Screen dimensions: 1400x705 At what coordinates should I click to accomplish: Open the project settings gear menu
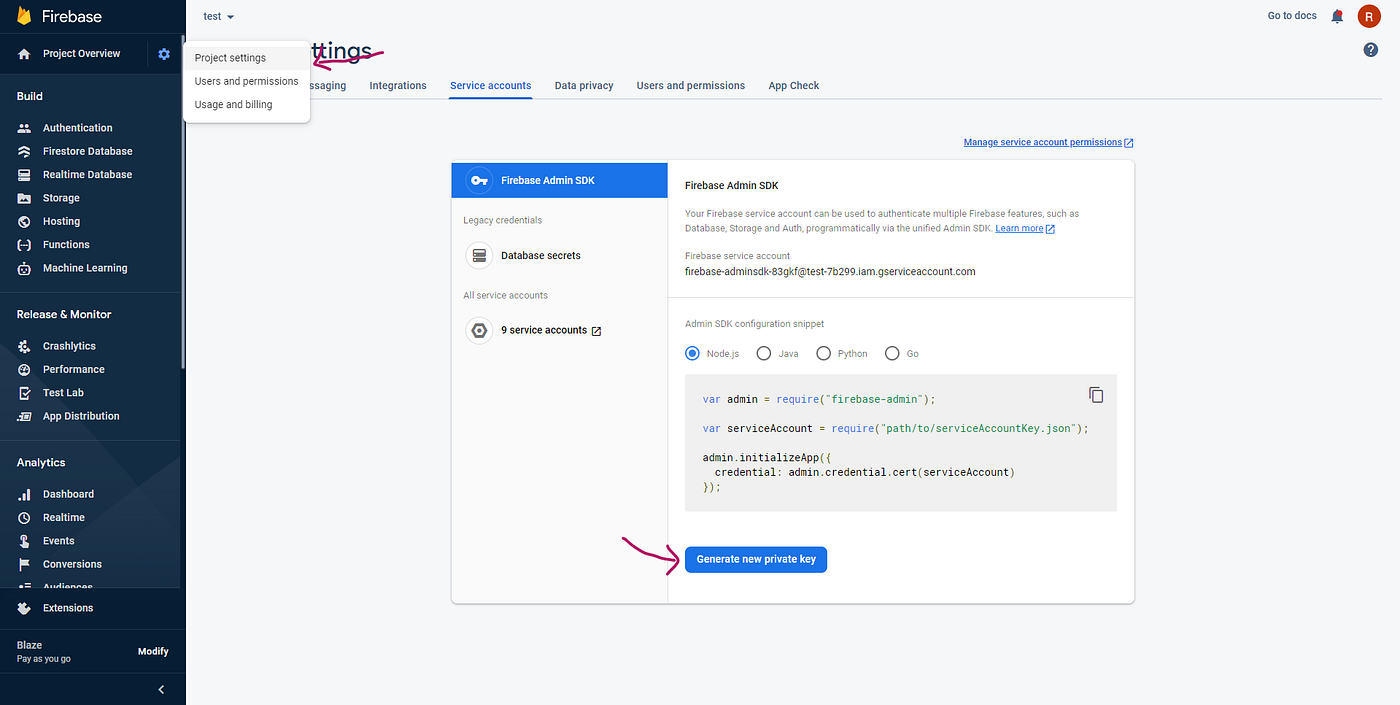tap(163, 53)
